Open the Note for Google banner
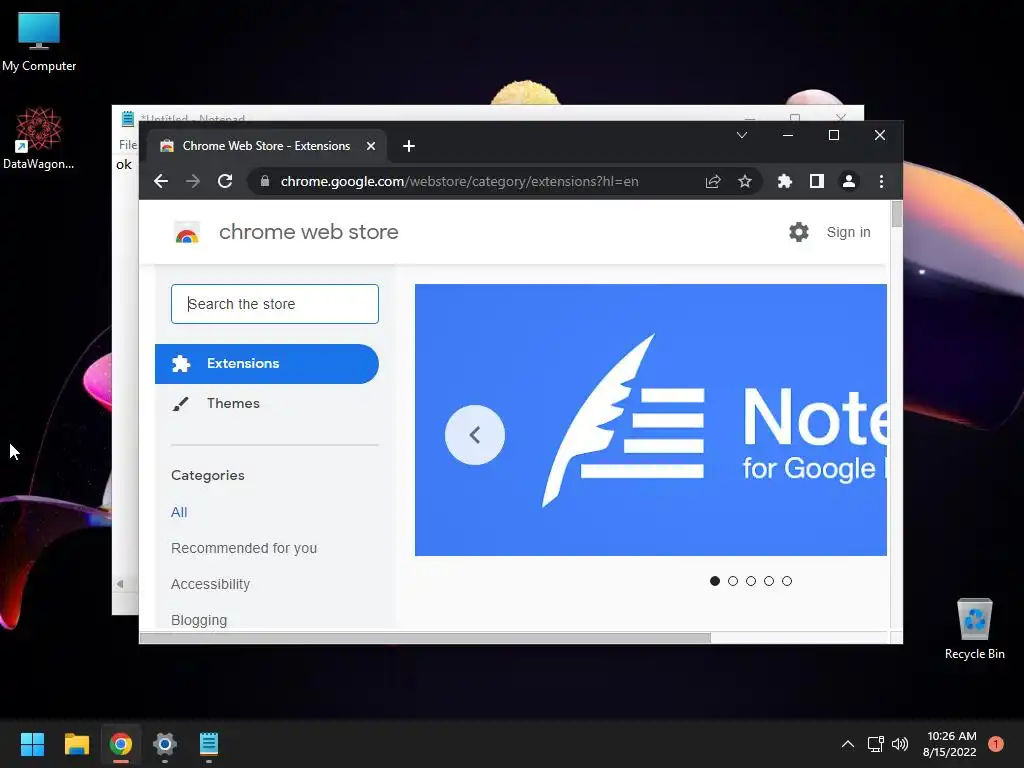The image size is (1024, 768). [x=650, y=420]
